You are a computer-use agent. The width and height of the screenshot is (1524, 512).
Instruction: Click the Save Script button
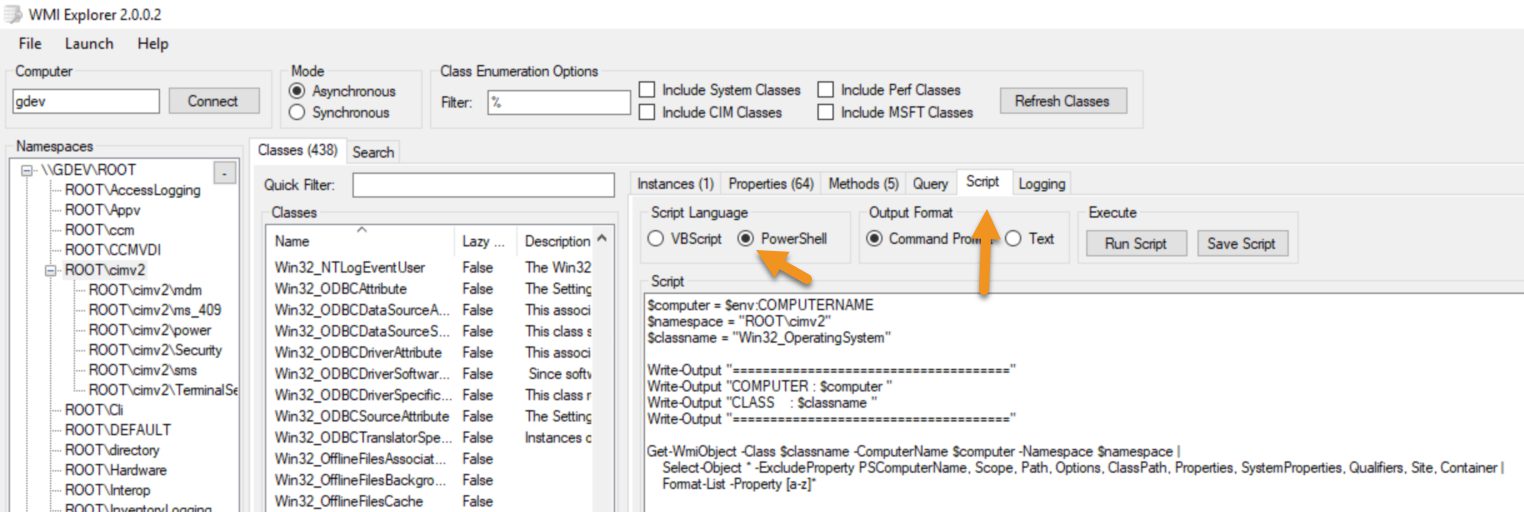1242,244
